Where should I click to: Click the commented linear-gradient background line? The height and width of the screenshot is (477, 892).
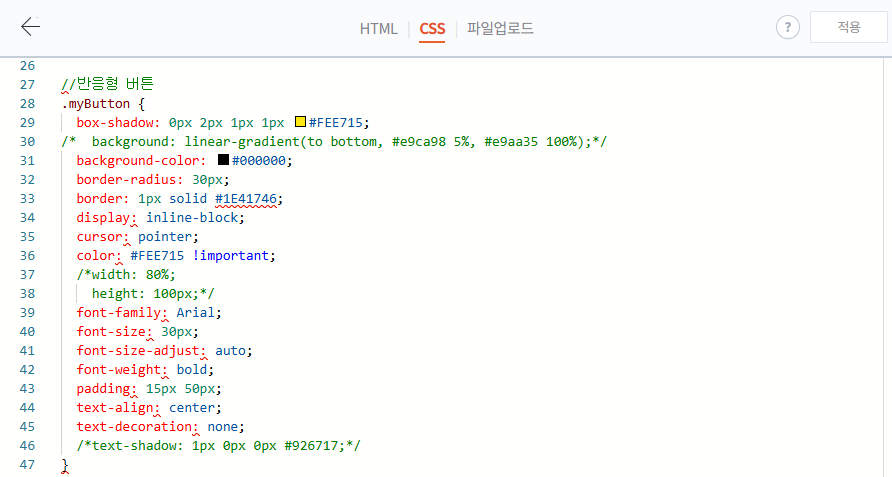[334, 142]
